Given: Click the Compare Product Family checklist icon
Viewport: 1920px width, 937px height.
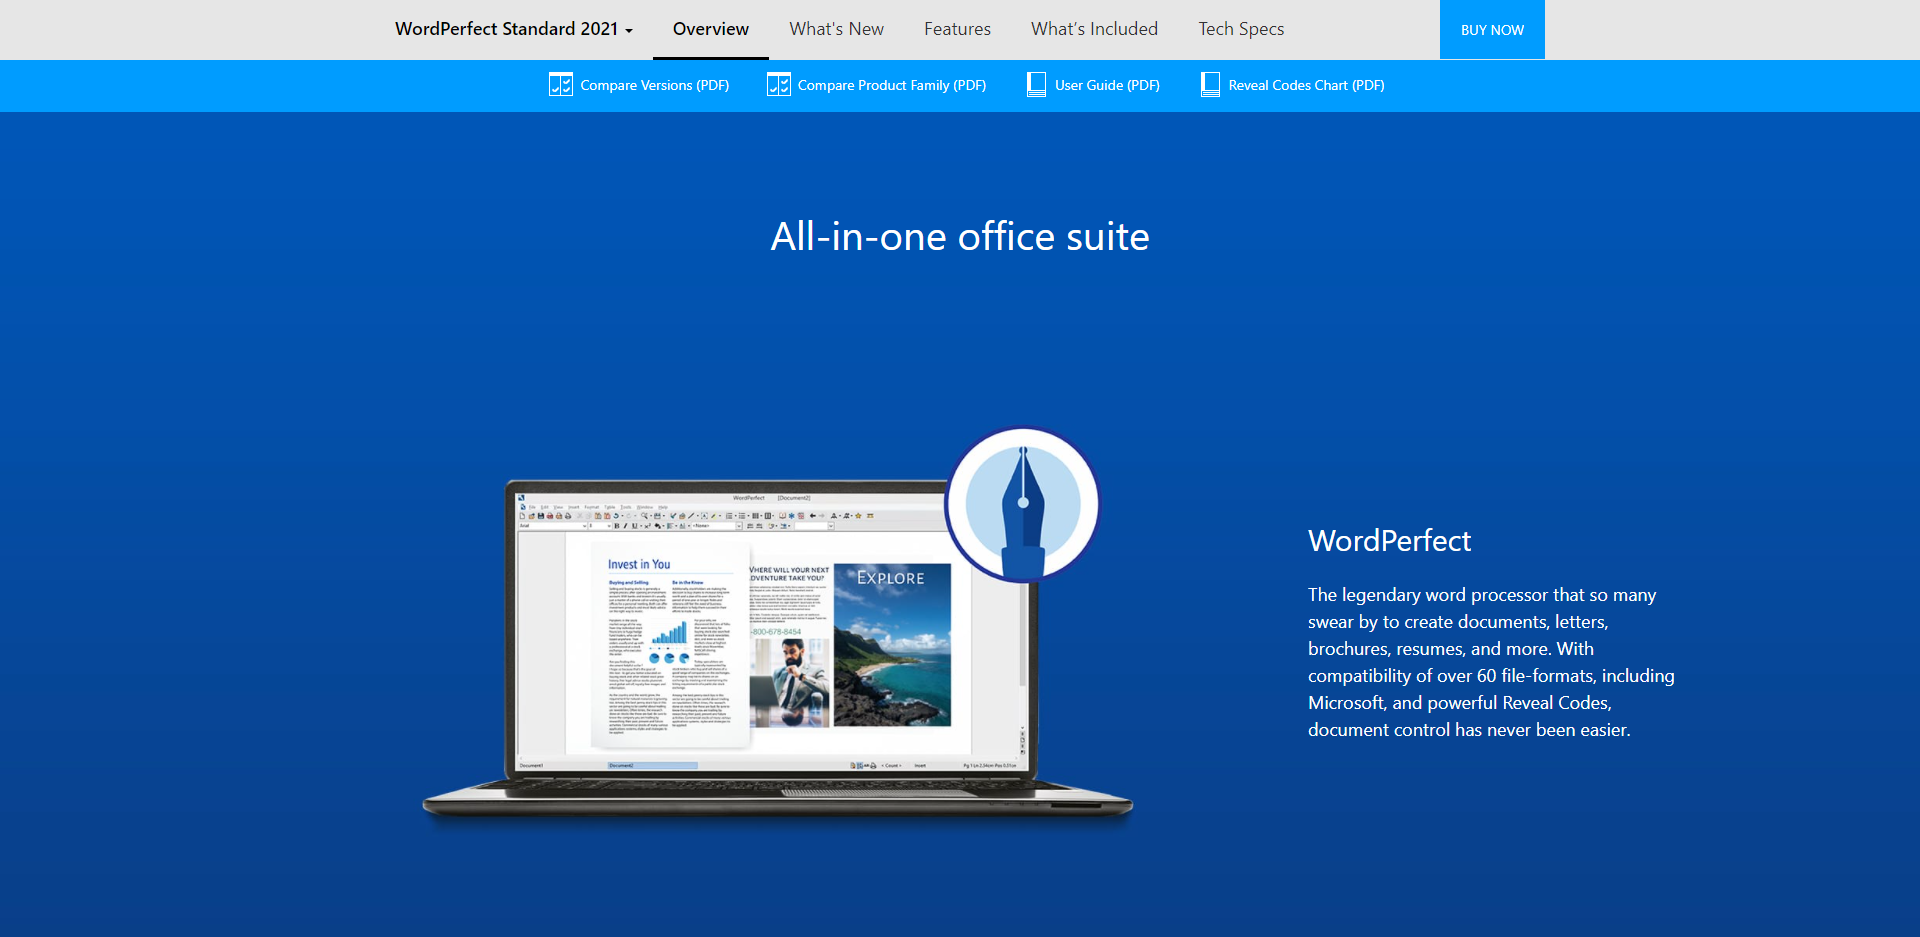Looking at the screenshot, I should pos(779,85).
